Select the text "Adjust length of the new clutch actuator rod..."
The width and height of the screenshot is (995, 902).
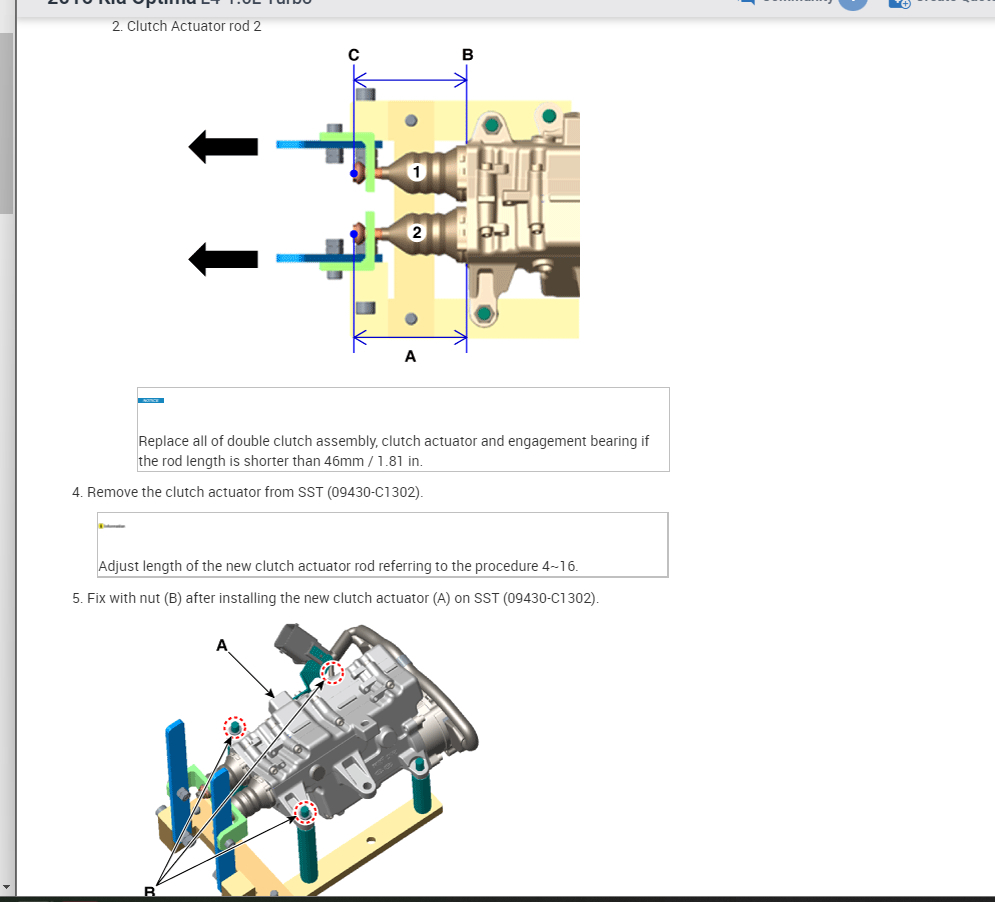coord(338,566)
